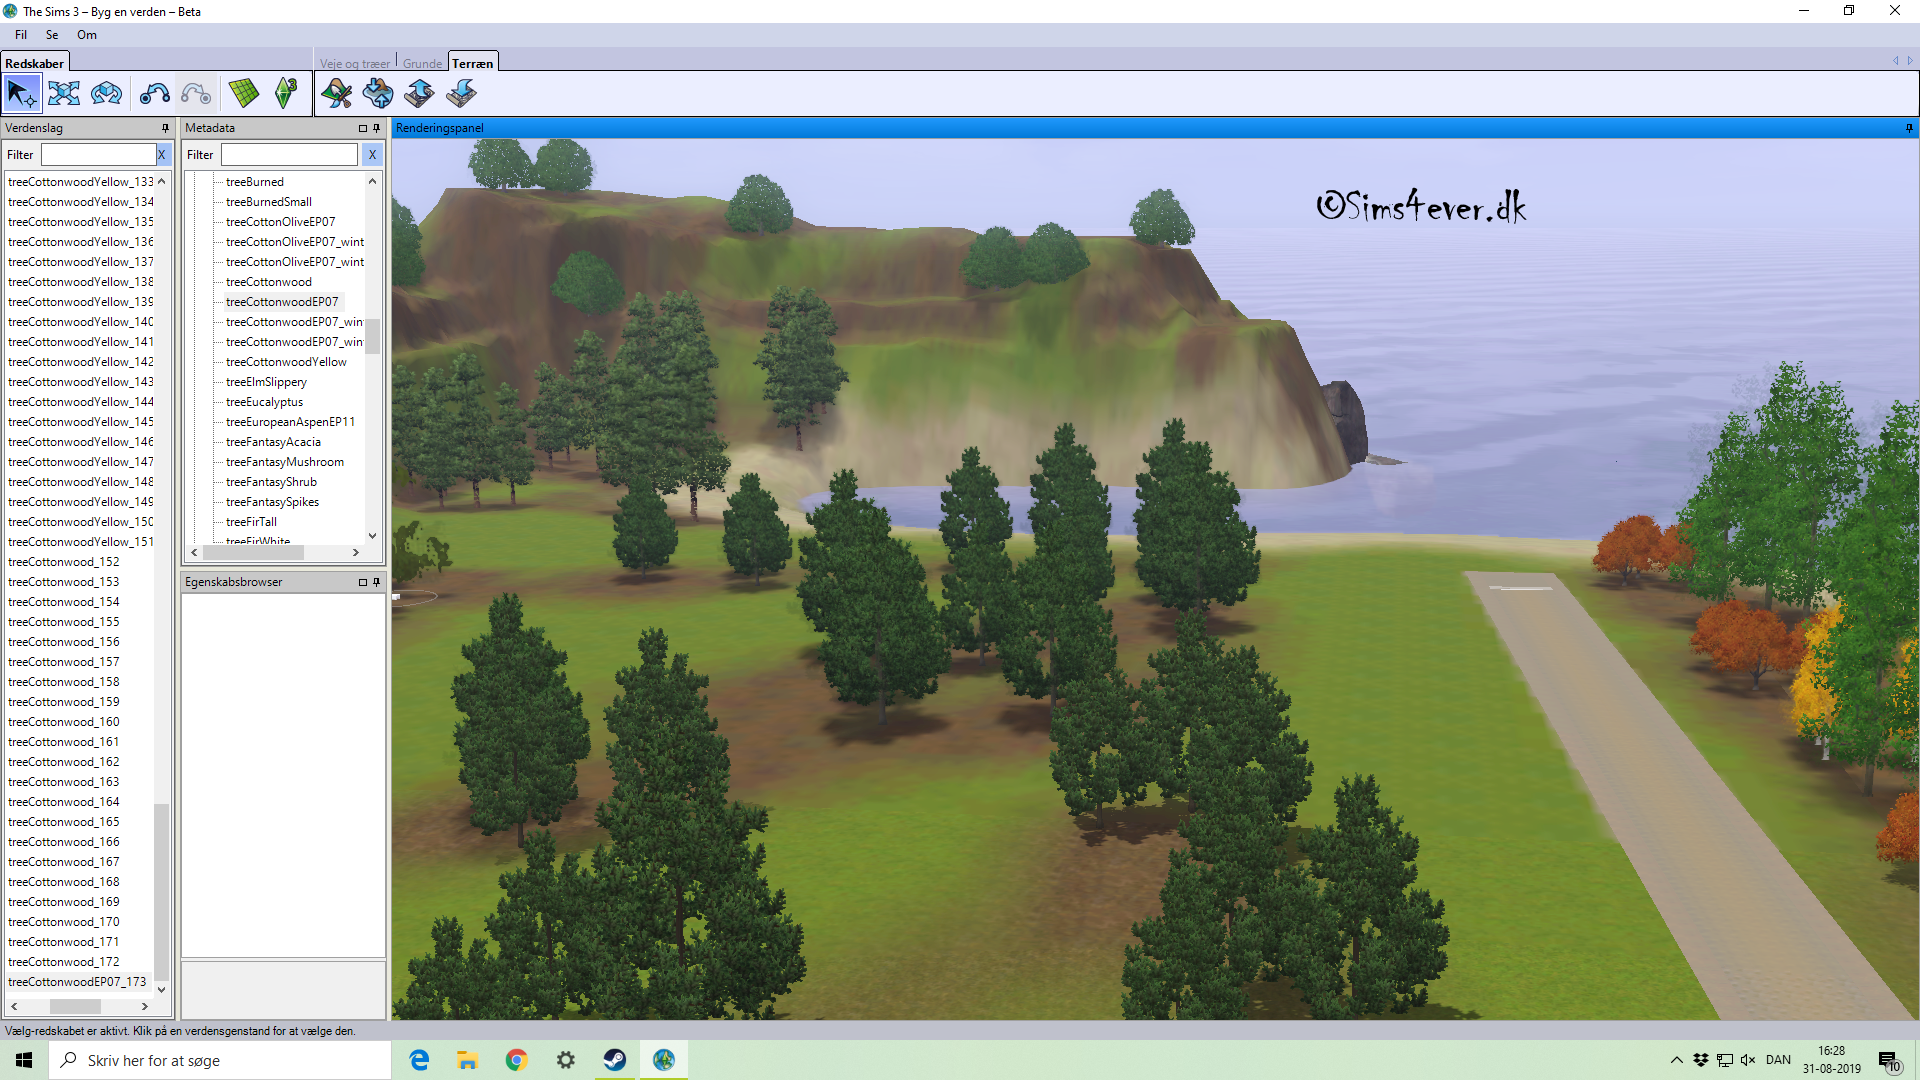
Task: Maximize the Metadata panel
Action: click(x=363, y=128)
